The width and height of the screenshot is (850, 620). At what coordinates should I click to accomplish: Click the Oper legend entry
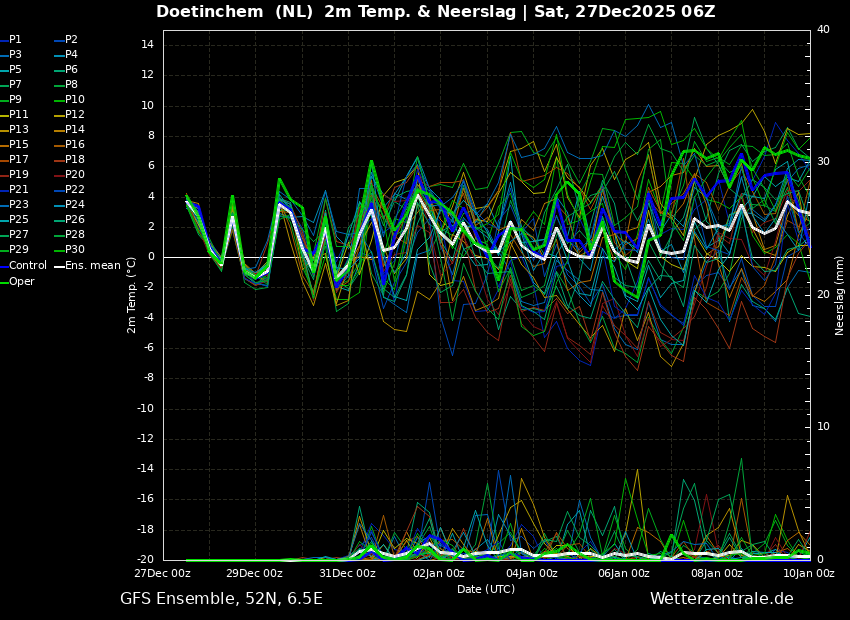[x=22, y=282]
